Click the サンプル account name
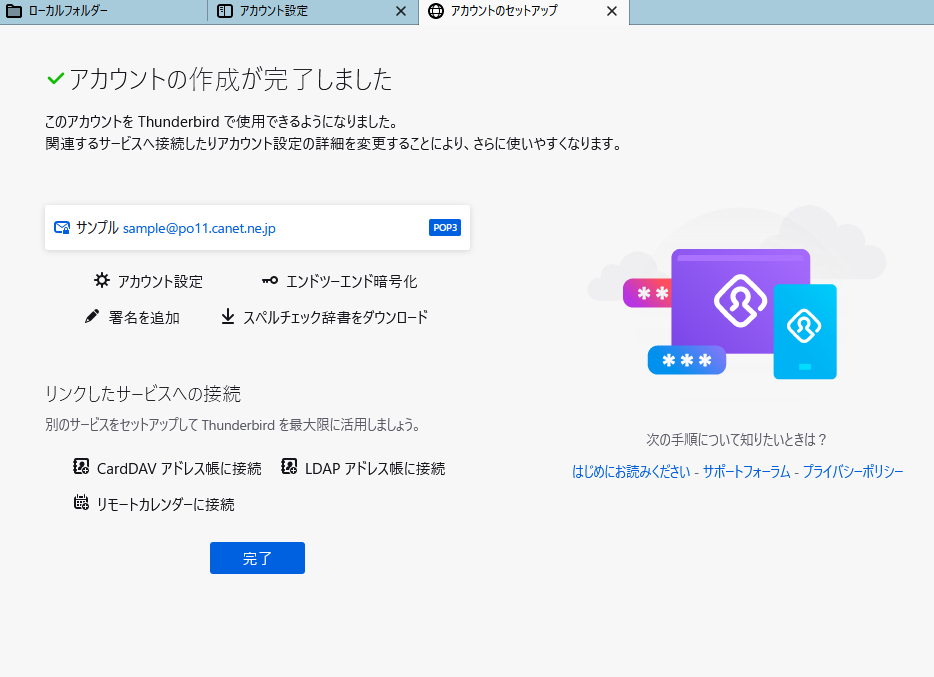The width and height of the screenshot is (934, 677). [x=97, y=227]
